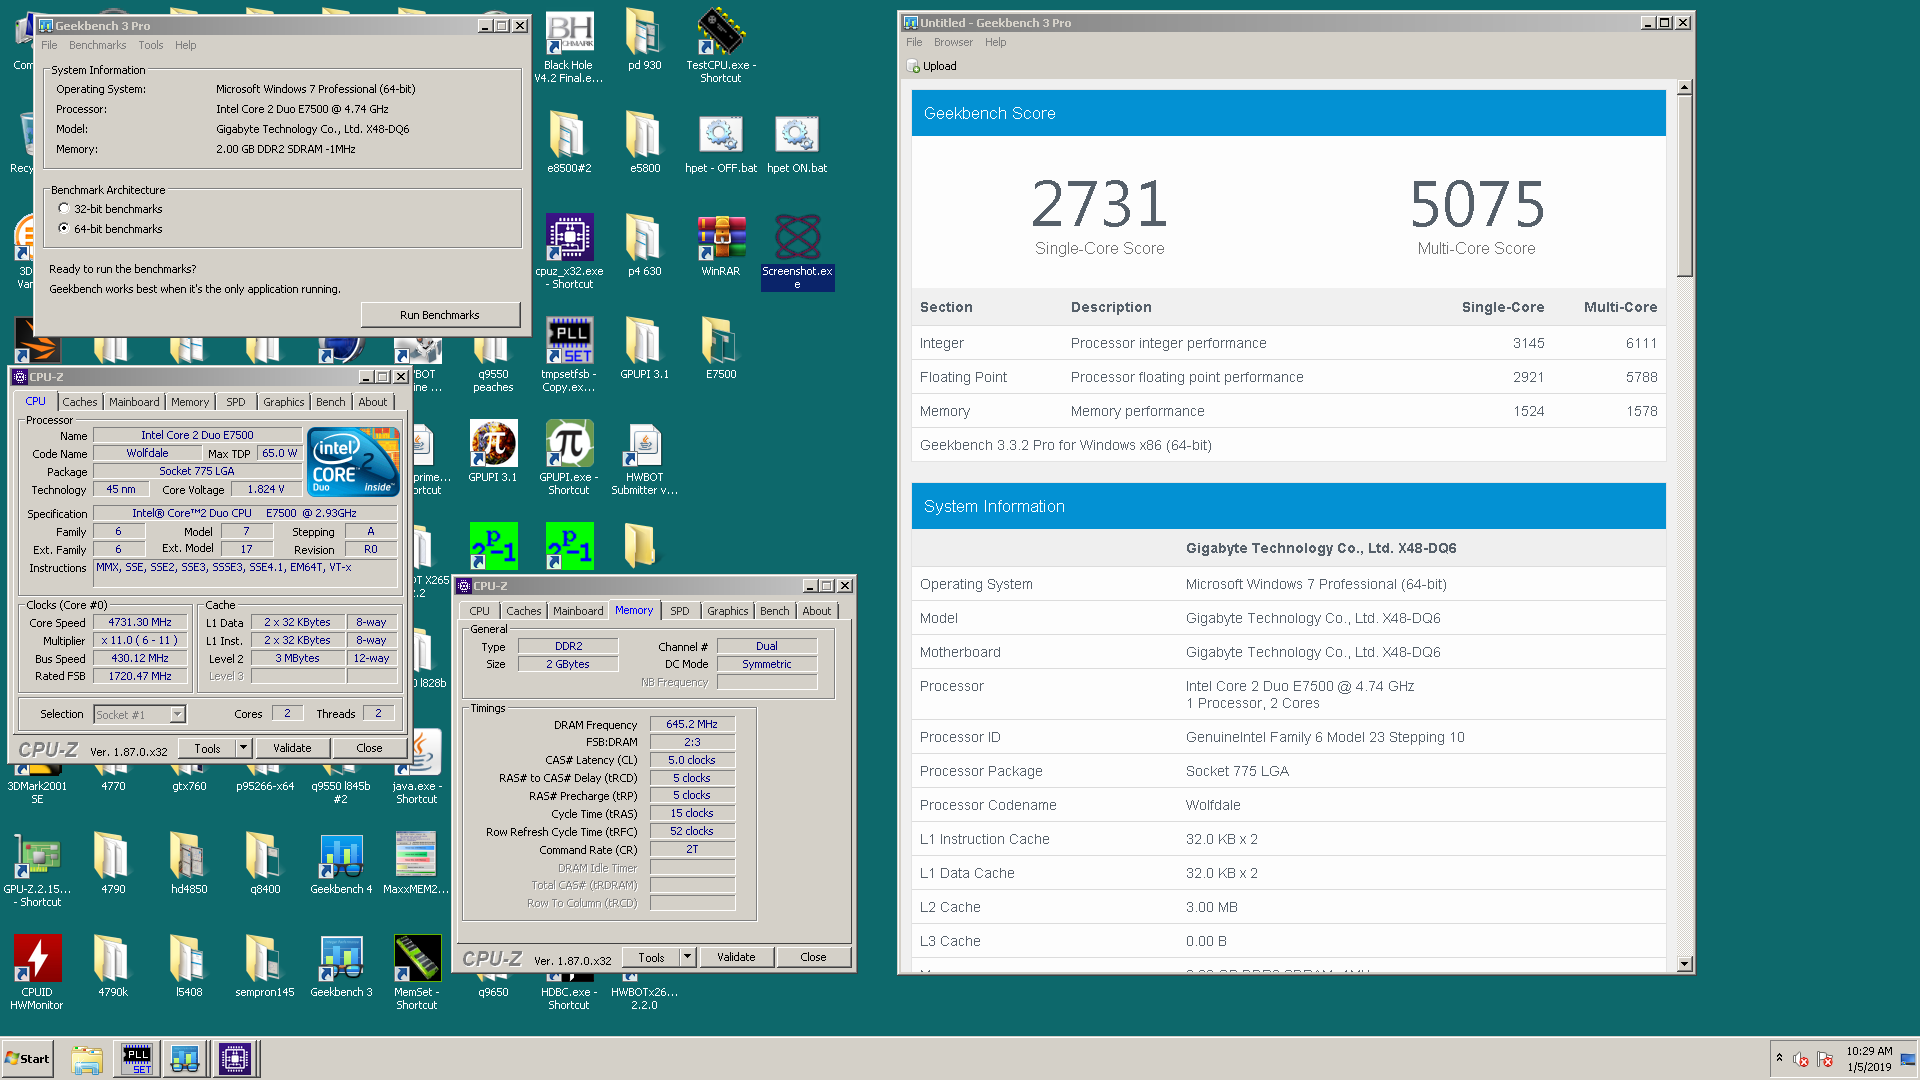Switch to About tab in CPU-Z Memory window
This screenshot has height=1080, width=1920.
817,611
